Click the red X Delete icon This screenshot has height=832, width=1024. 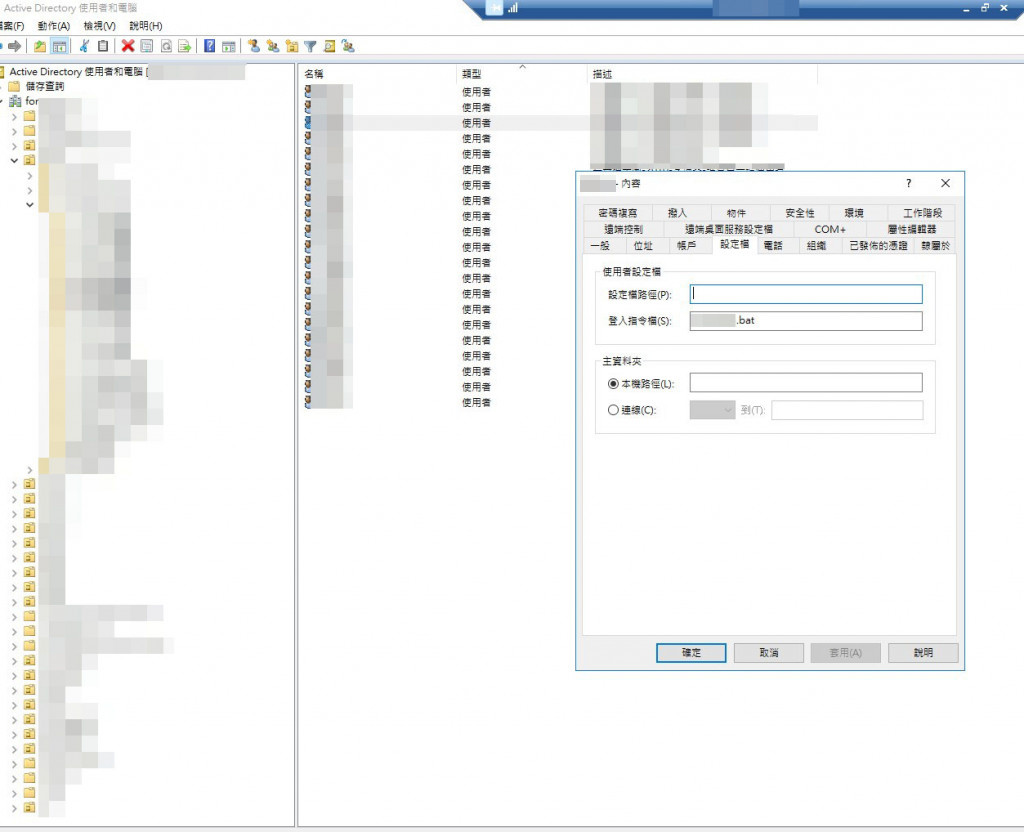pyautogui.click(x=128, y=46)
